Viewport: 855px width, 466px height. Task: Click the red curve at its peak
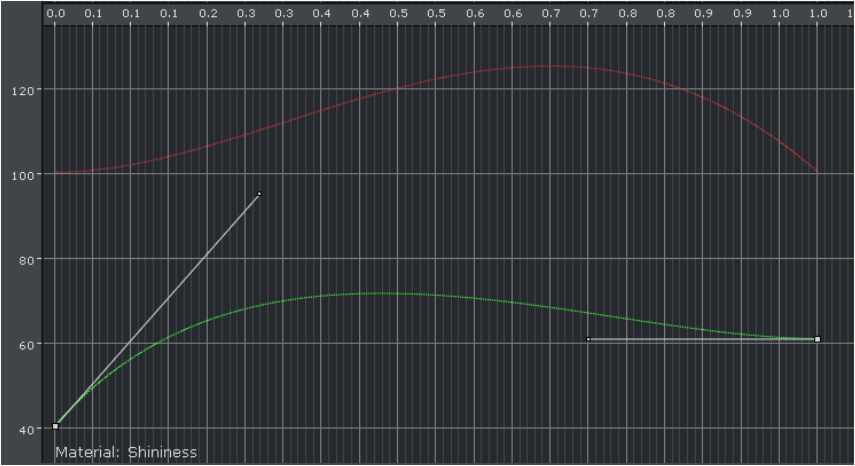coord(550,66)
